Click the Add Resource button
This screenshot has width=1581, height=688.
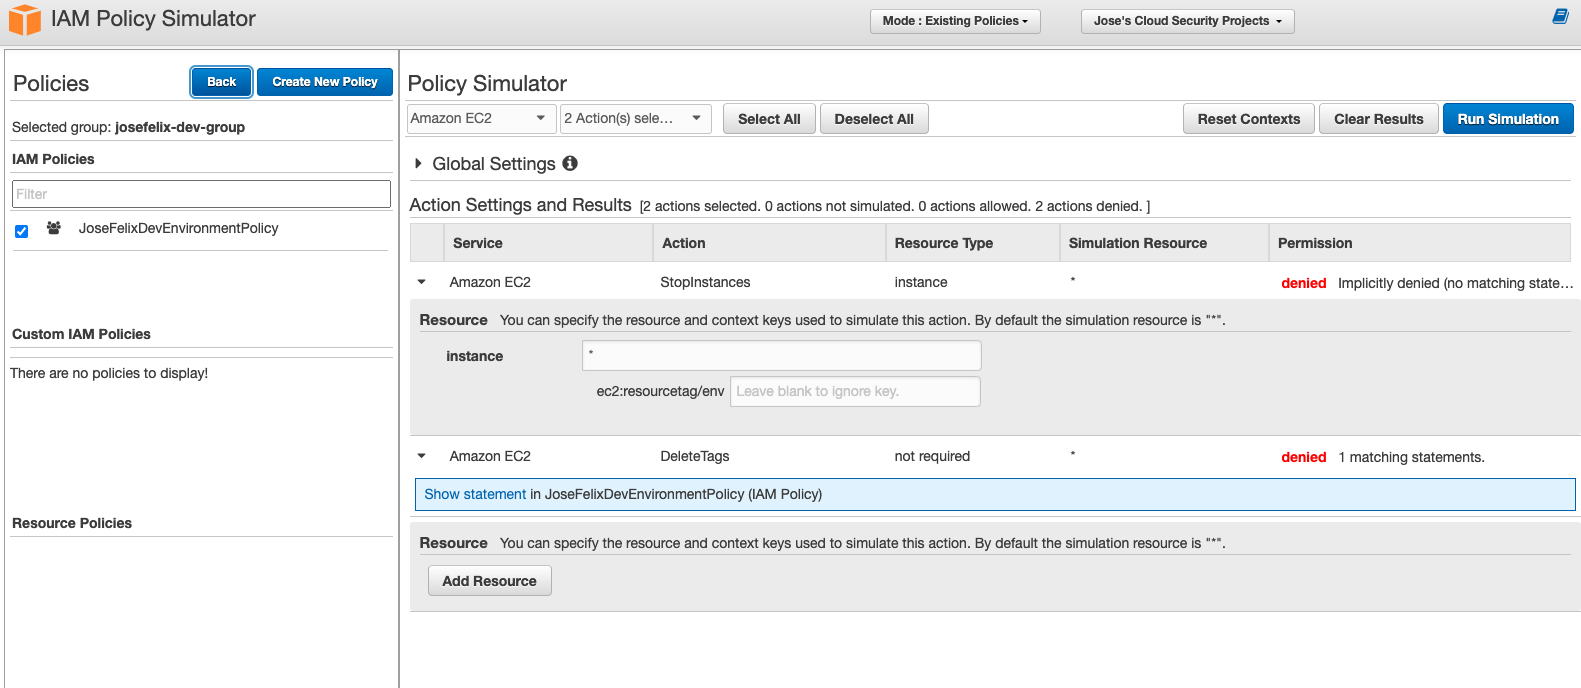click(x=490, y=581)
